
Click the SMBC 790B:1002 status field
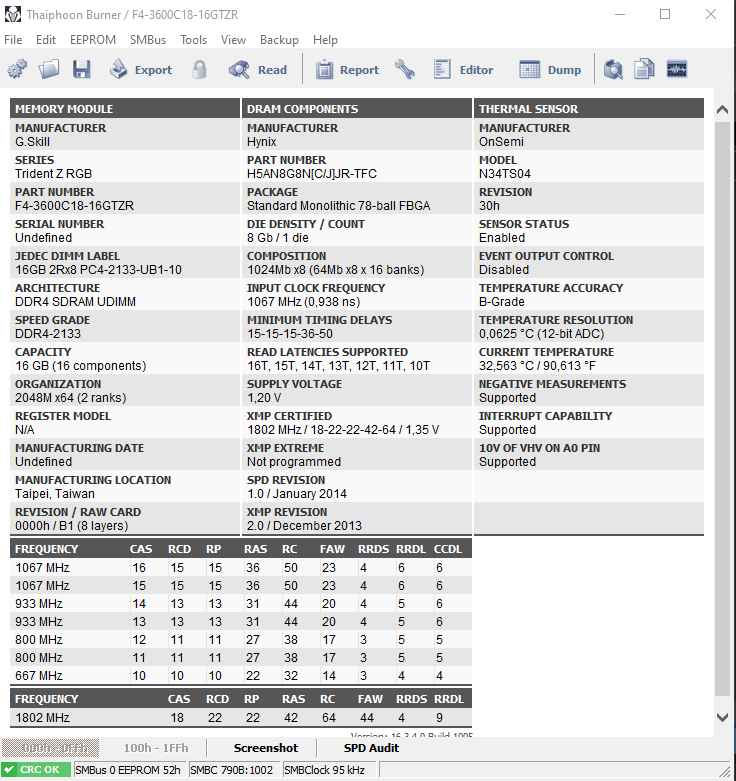click(234, 770)
